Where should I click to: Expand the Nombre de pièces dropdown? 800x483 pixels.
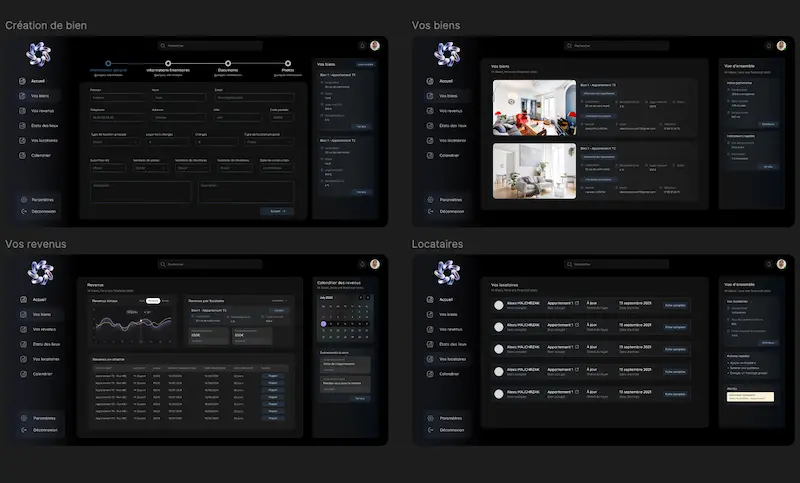point(150,168)
